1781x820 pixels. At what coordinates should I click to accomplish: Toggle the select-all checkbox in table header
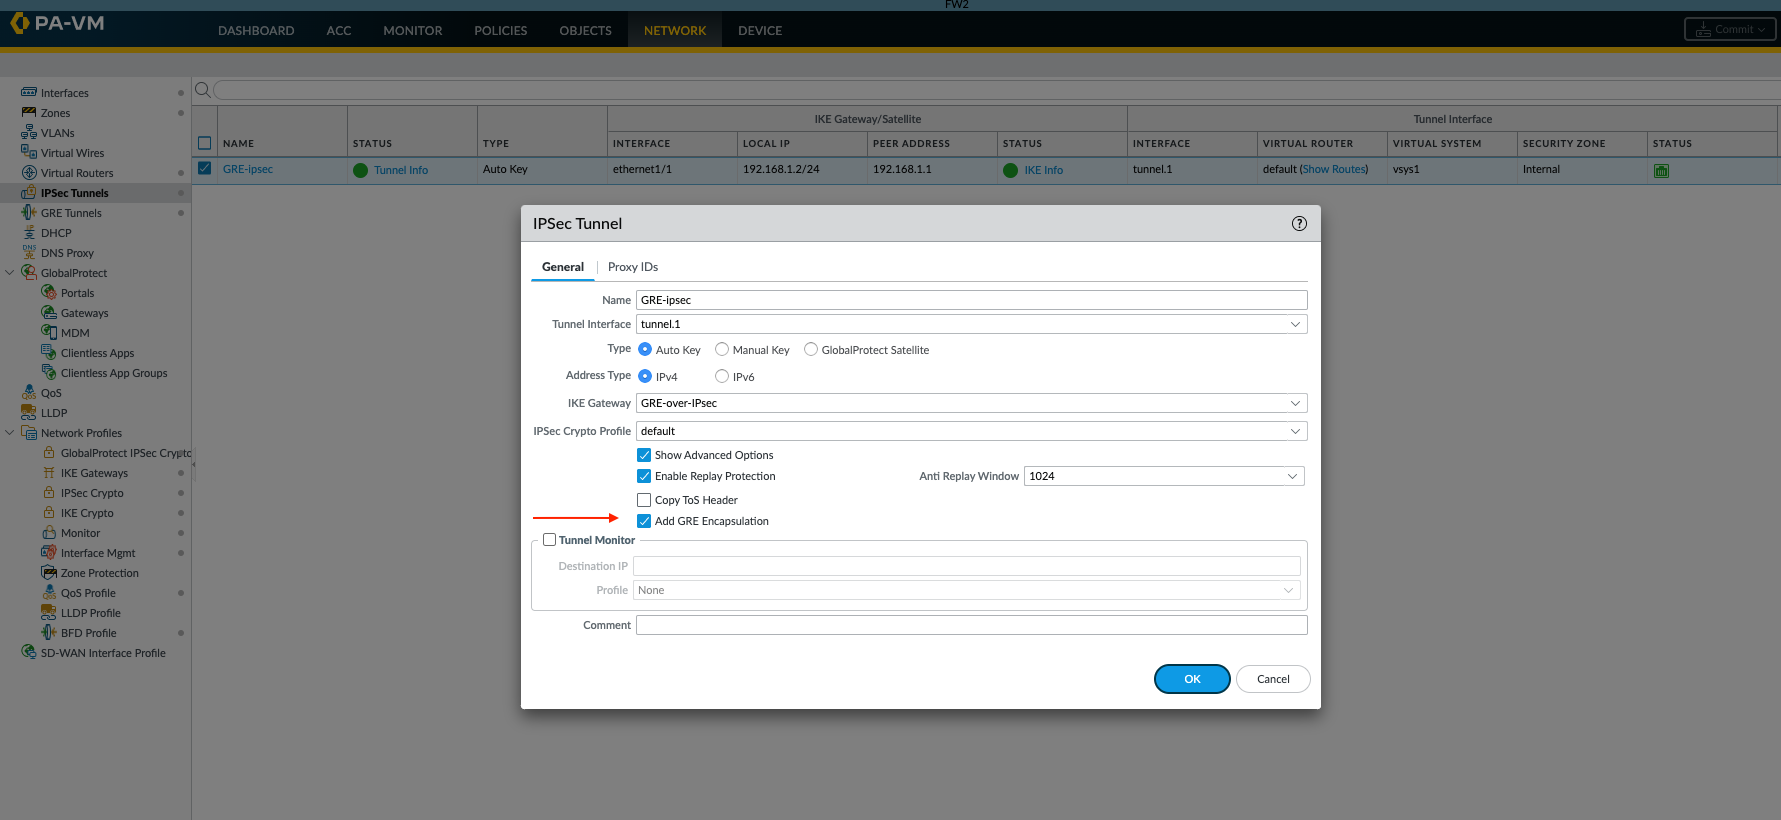pos(205,143)
